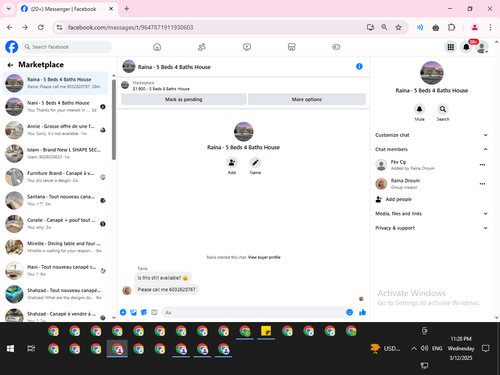The height and width of the screenshot is (375, 500).
Task: Open the browser extensions puzzle icon
Action: (451, 27)
